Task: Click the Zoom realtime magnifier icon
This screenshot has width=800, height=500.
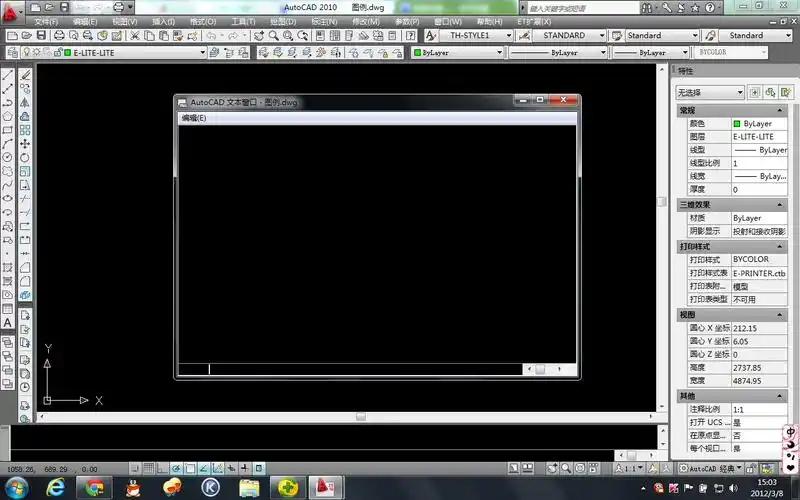Action: 273,35
